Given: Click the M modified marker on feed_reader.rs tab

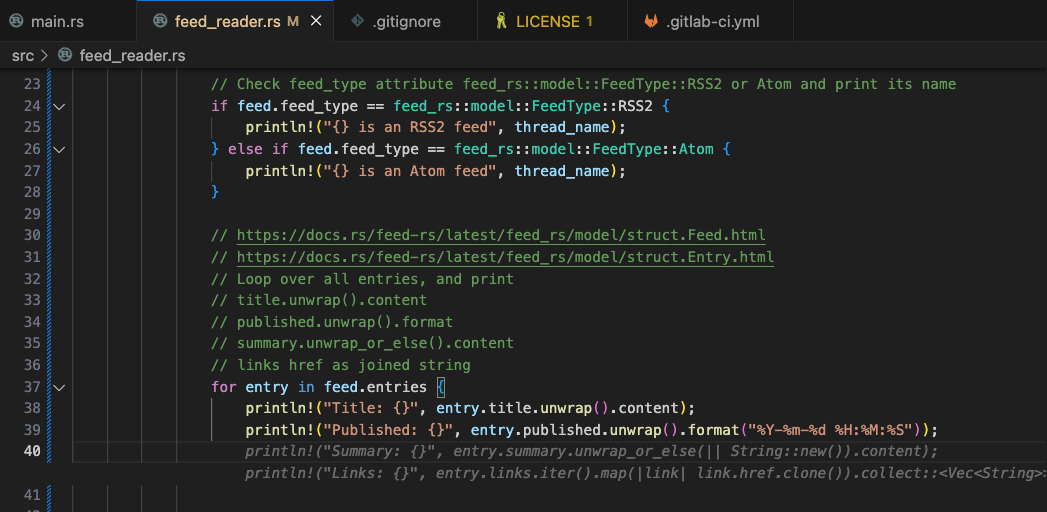Looking at the screenshot, I should tap(292, 21).
